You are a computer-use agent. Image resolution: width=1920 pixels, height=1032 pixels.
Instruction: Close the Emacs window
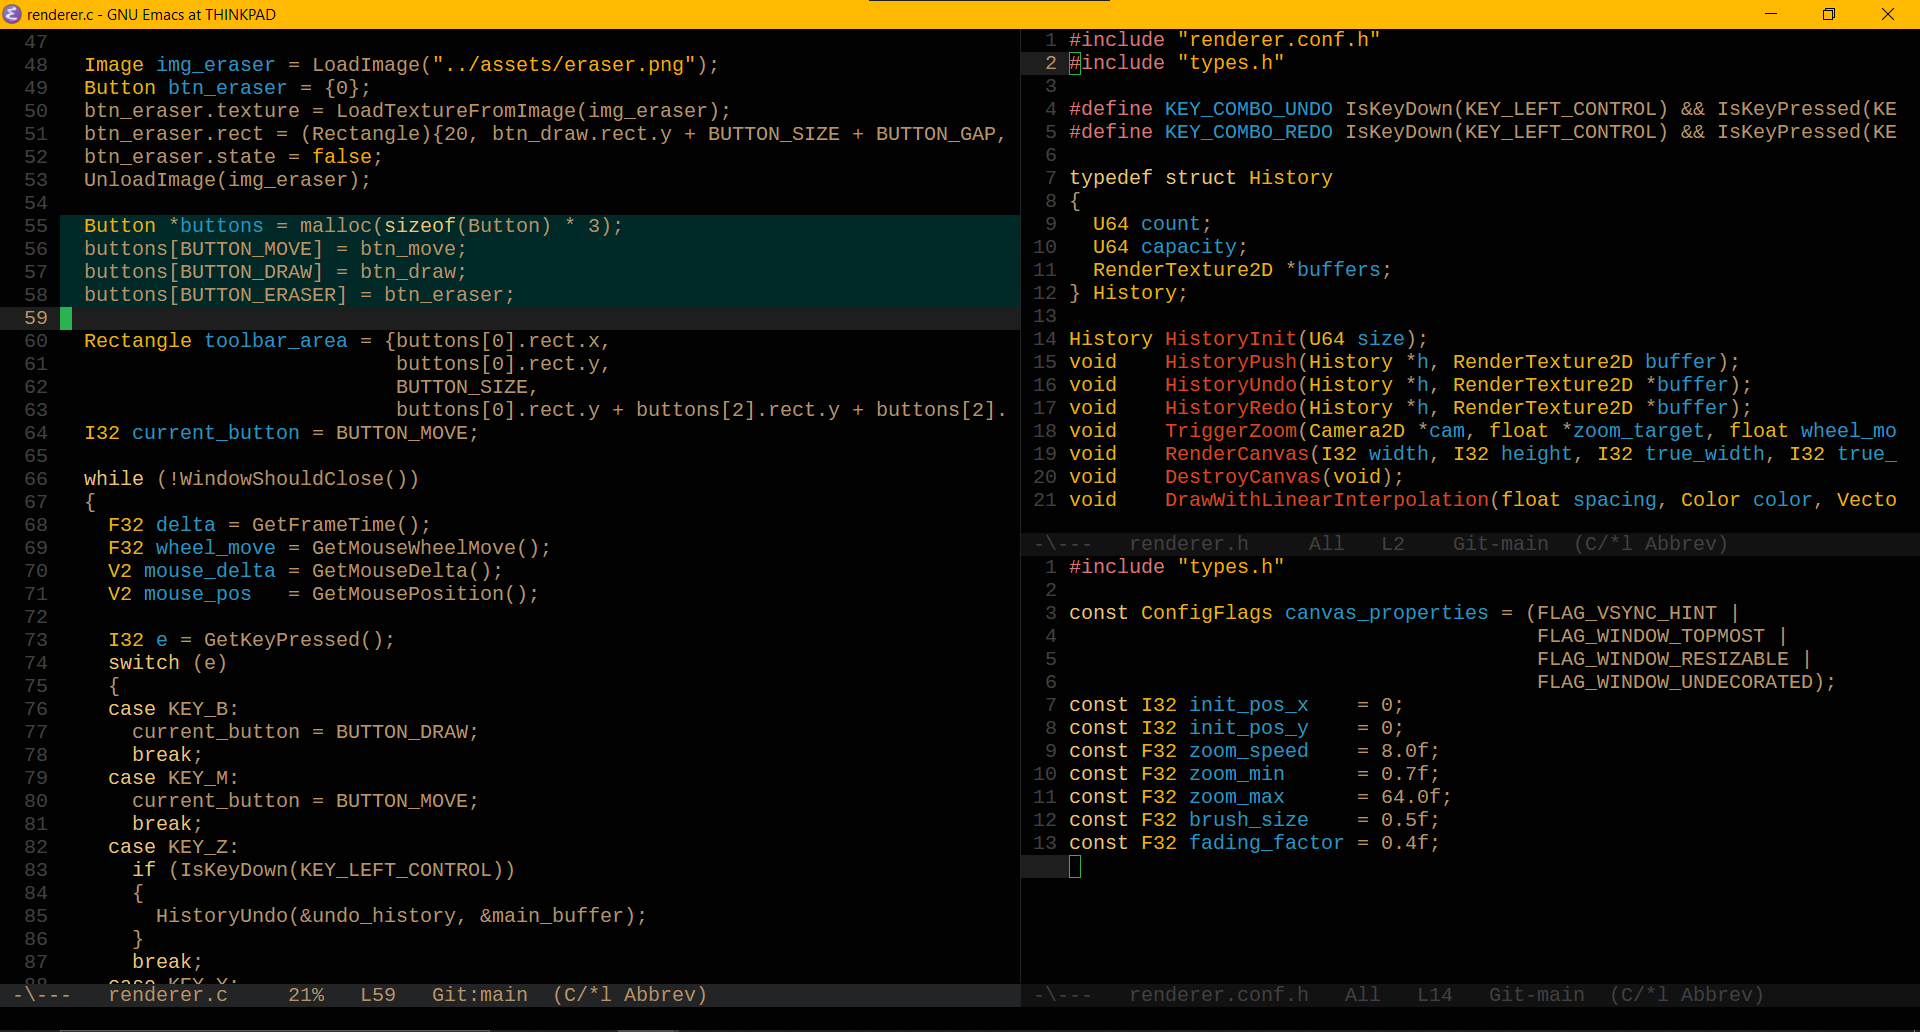click(1888, 14)
